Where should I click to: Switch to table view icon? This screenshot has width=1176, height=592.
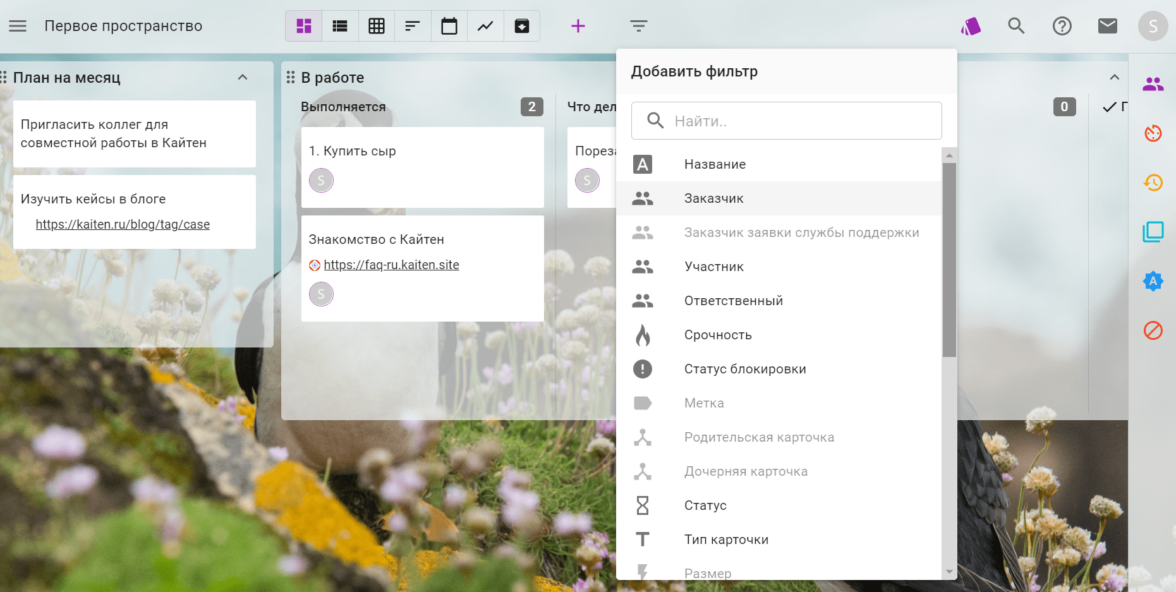(x=376, y=26)
